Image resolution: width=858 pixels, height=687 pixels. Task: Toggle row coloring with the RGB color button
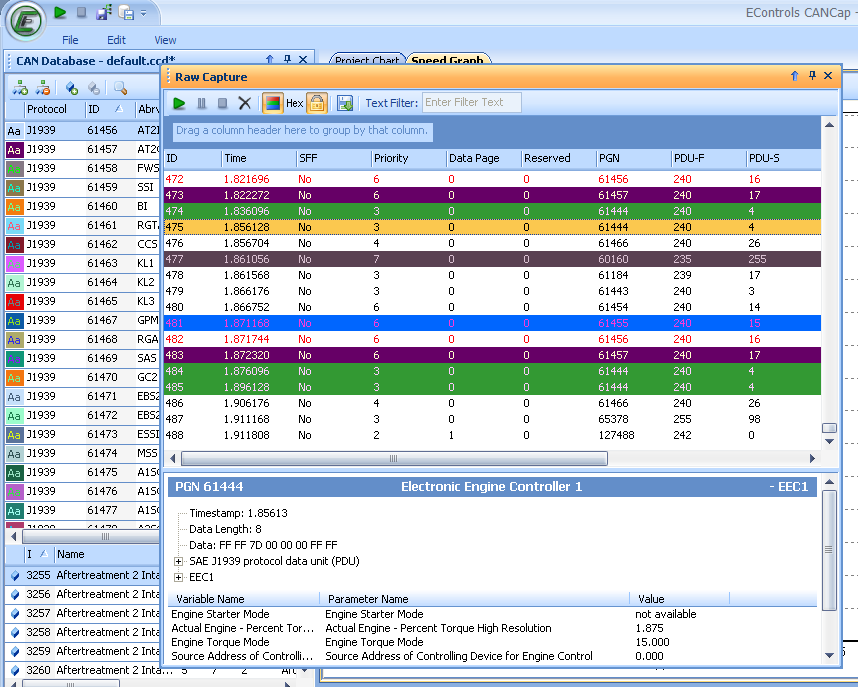(273, 103)
